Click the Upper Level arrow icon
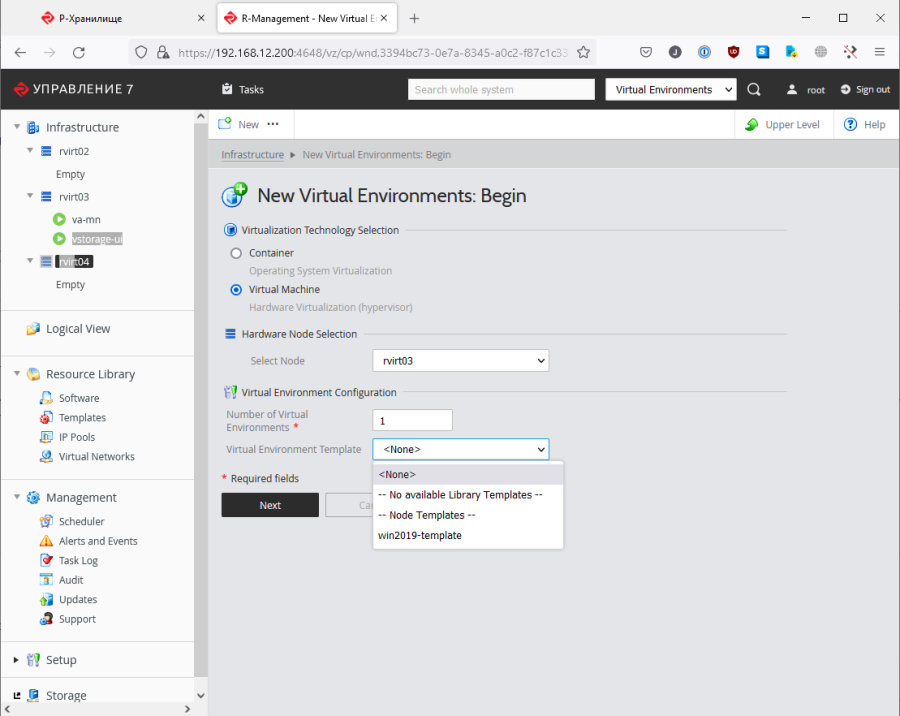The height and width of the screenshot is (716, 900). pos(751,124)
